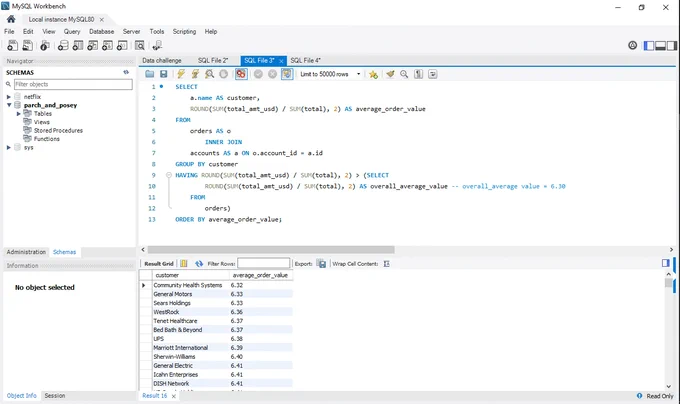Create a new view icon
680x404 pixels.
93,45
